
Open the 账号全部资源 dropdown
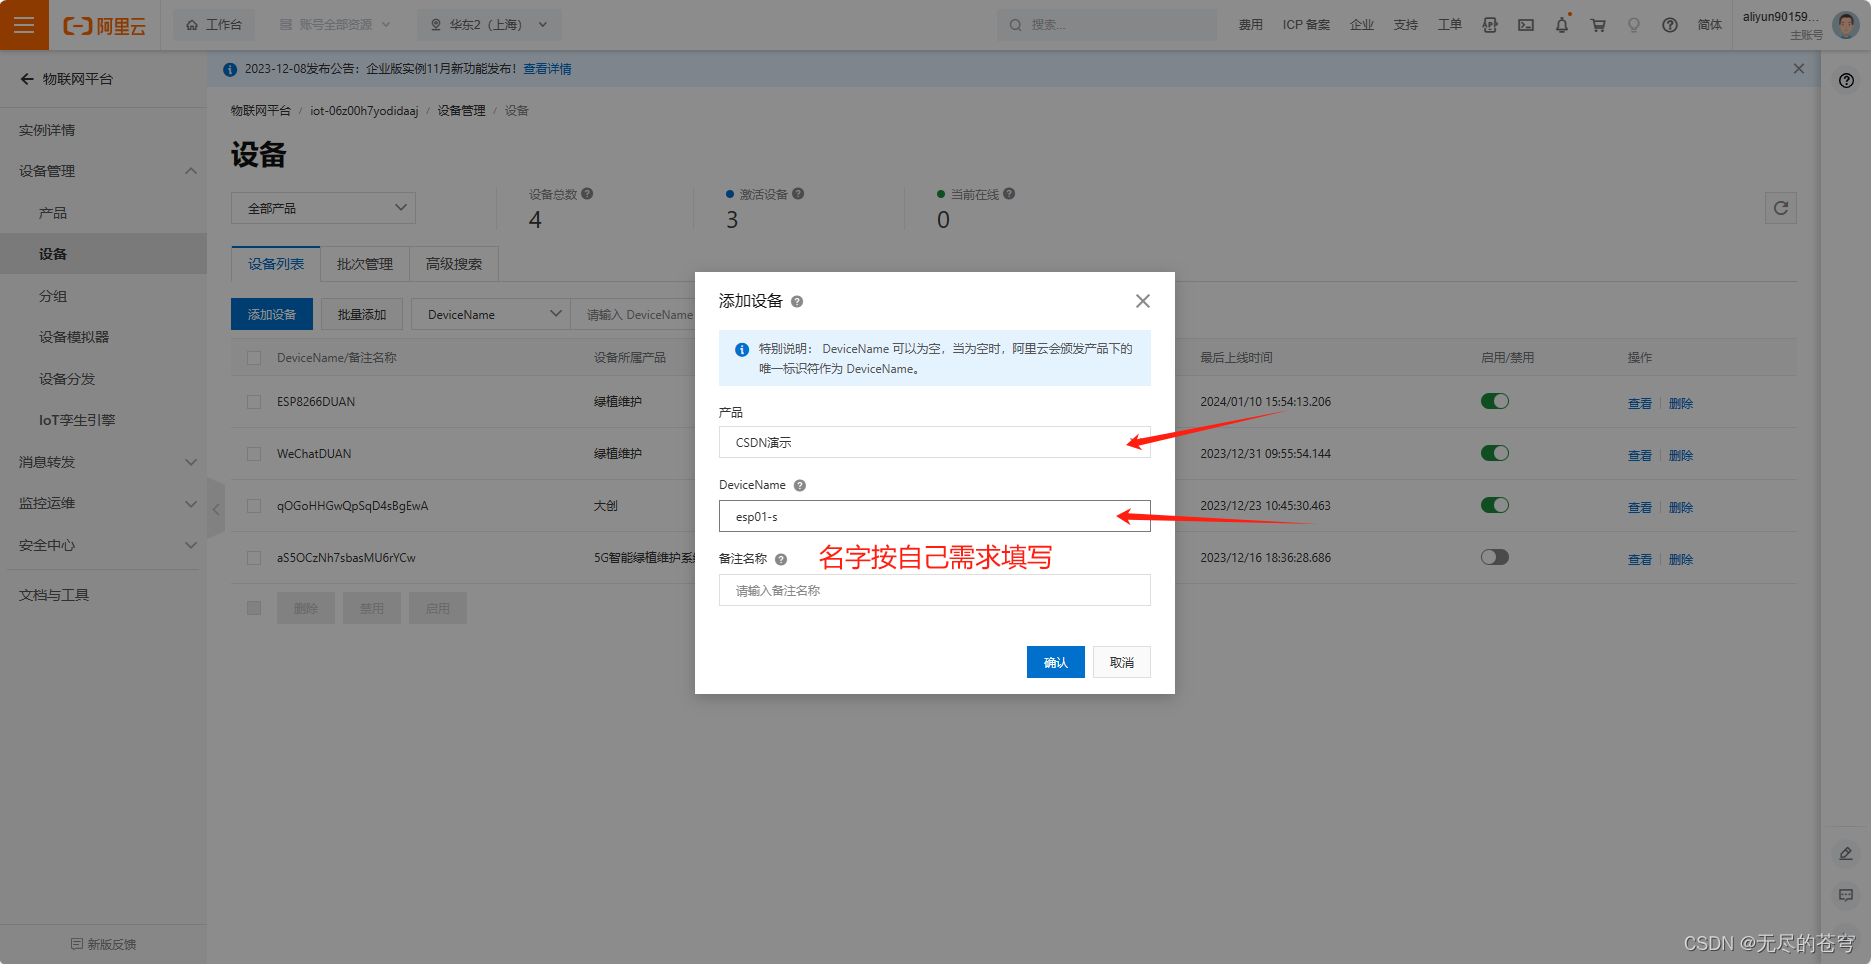click(334, 25)
